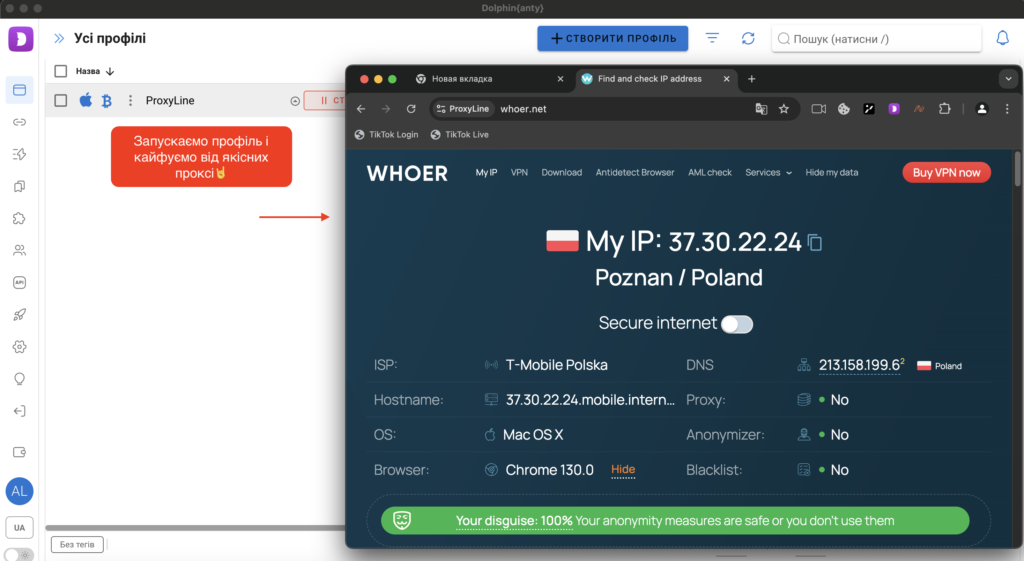Expand the Services dropdown menu

[768, 172]
